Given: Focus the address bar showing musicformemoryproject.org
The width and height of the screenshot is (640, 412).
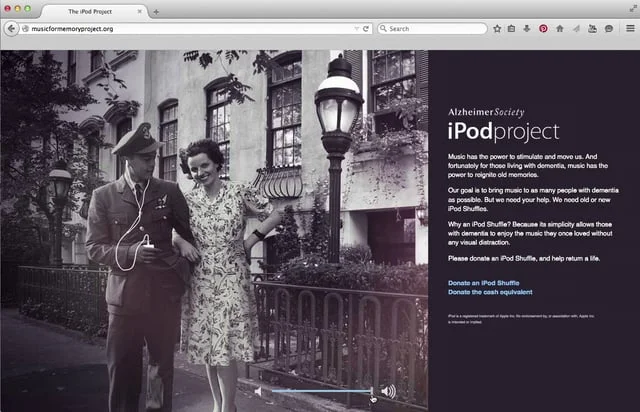Looking at the screenshot, I should pos(196,29).
